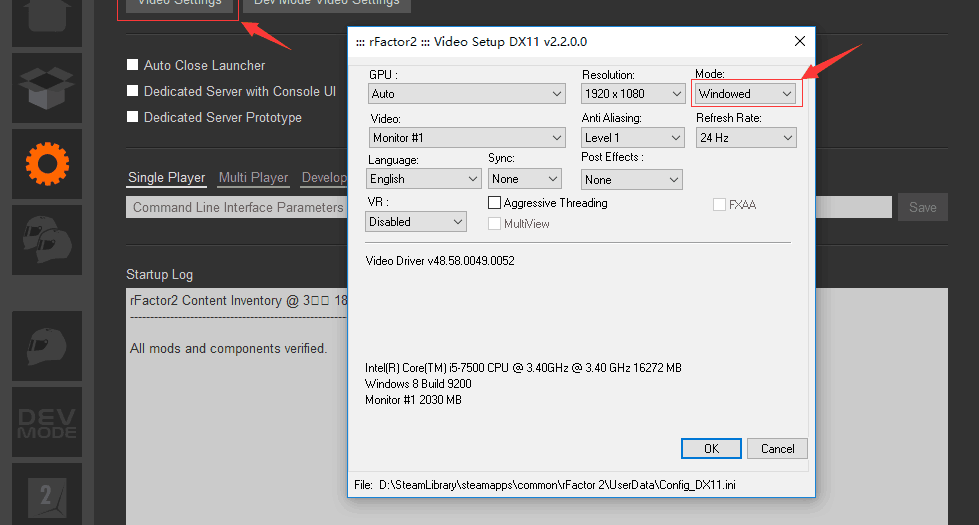Open the Mode dropdown showing Windowed
Viewport: 979px width, 525px height.
click(x=745, y=94)
